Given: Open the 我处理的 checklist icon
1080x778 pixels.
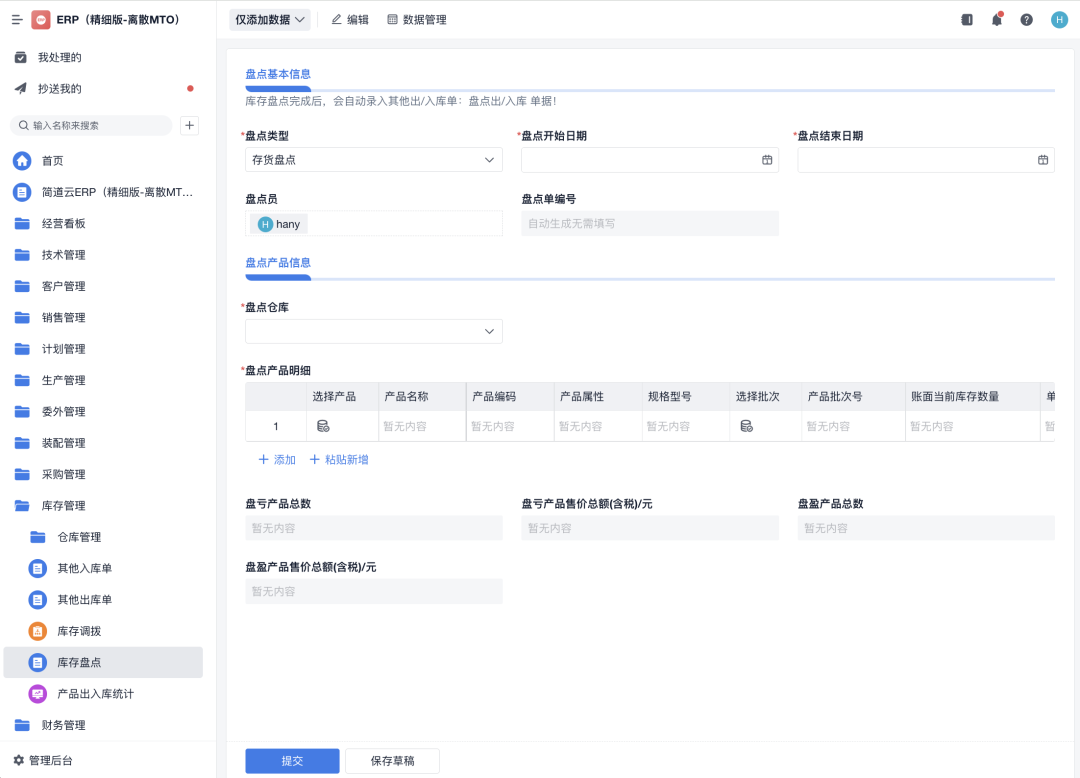Looking at the screenshot, I should (x=21, y=57).
